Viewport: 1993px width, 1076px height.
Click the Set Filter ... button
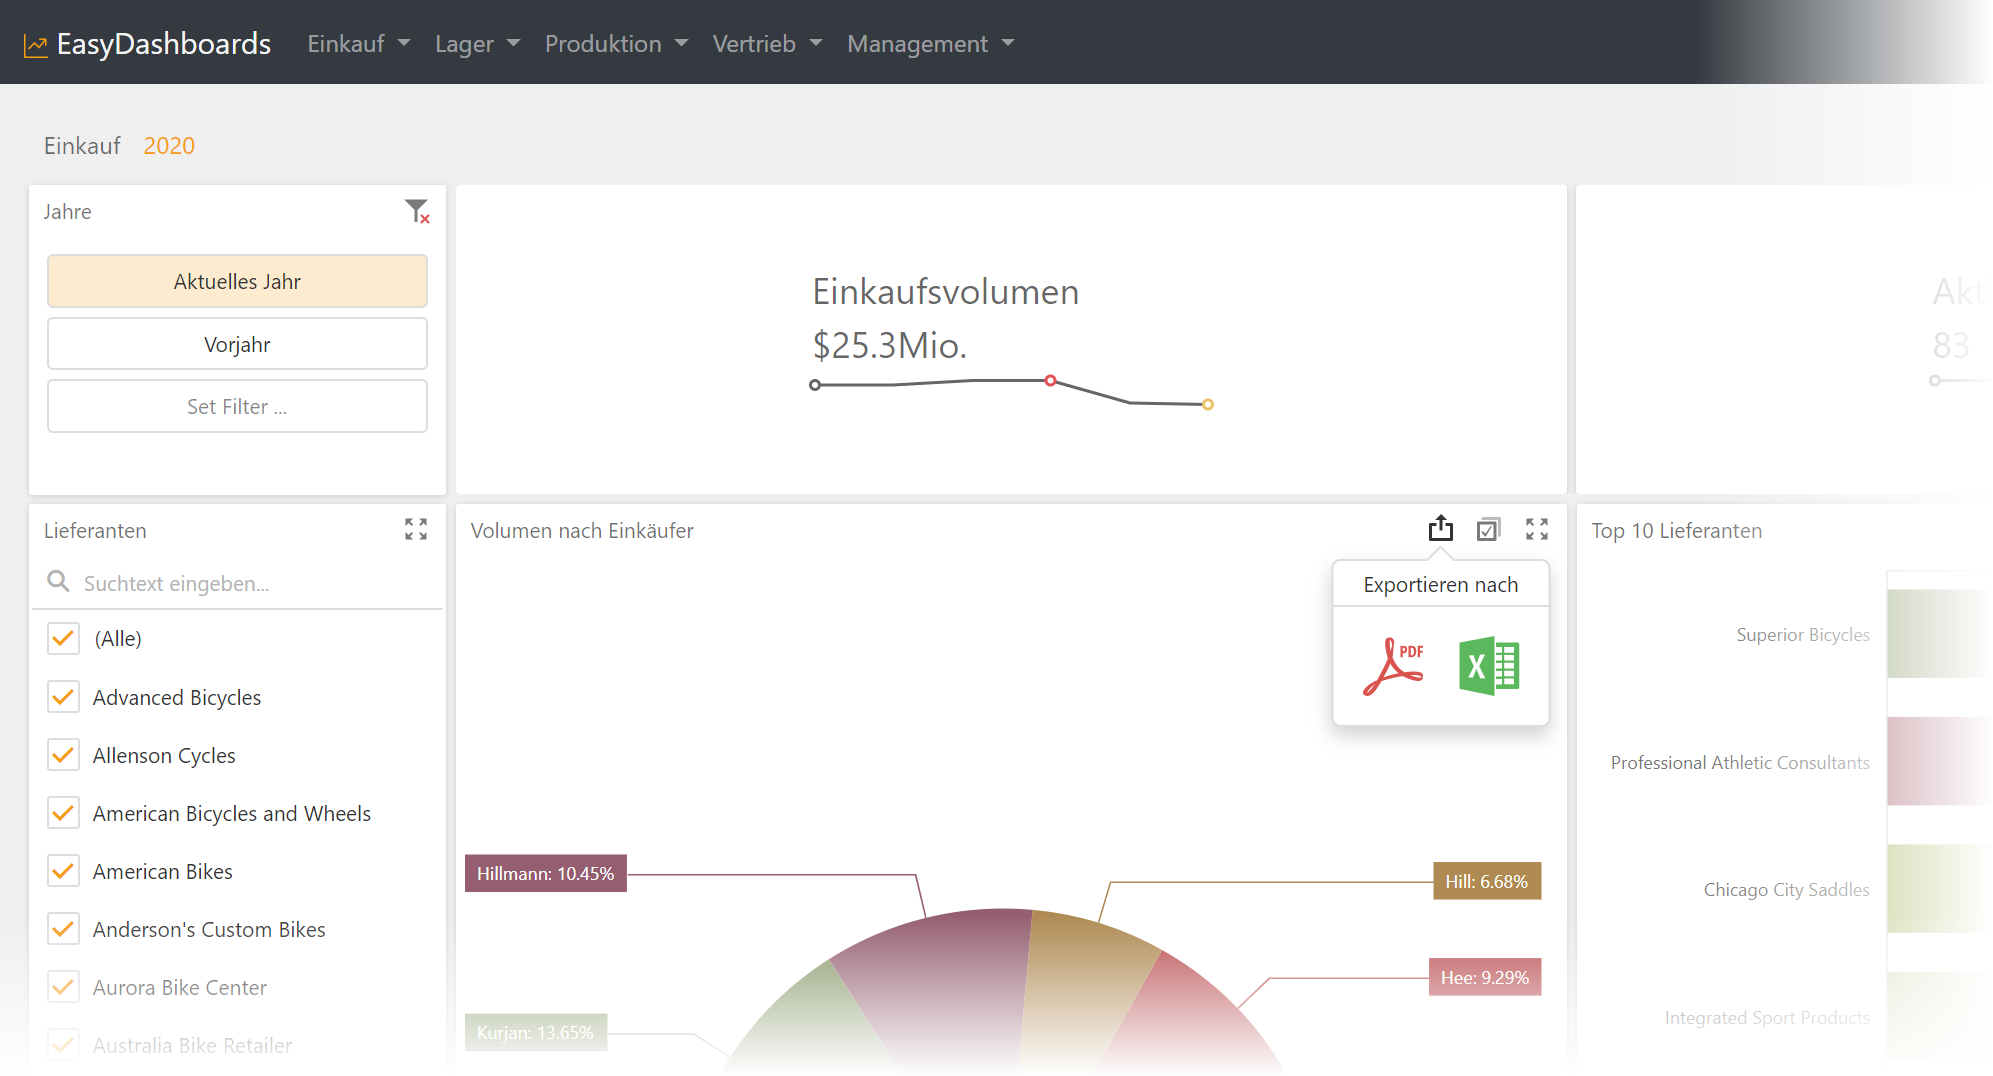pos(237,406)
